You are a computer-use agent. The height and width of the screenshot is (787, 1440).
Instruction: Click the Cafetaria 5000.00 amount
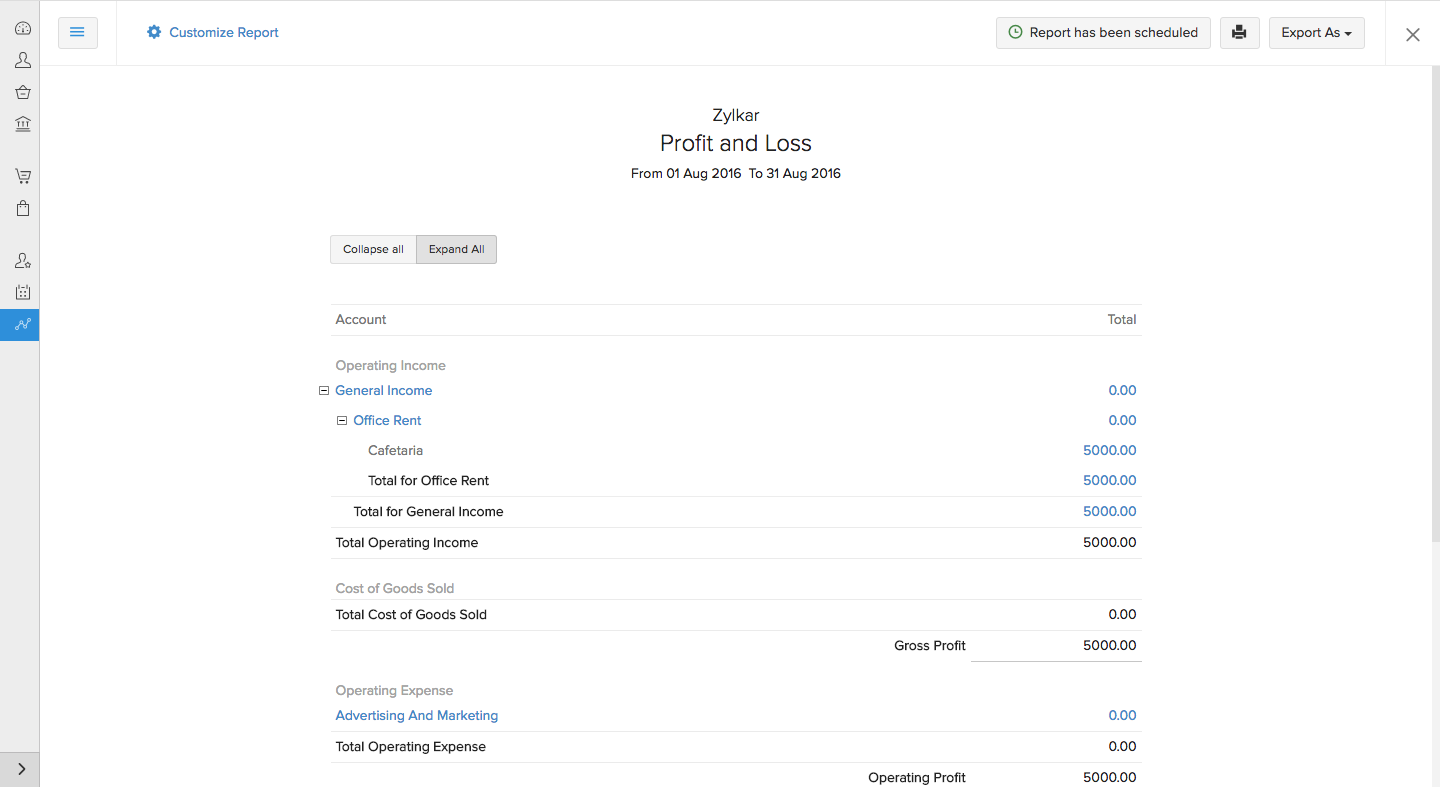tap(1109, 451)
